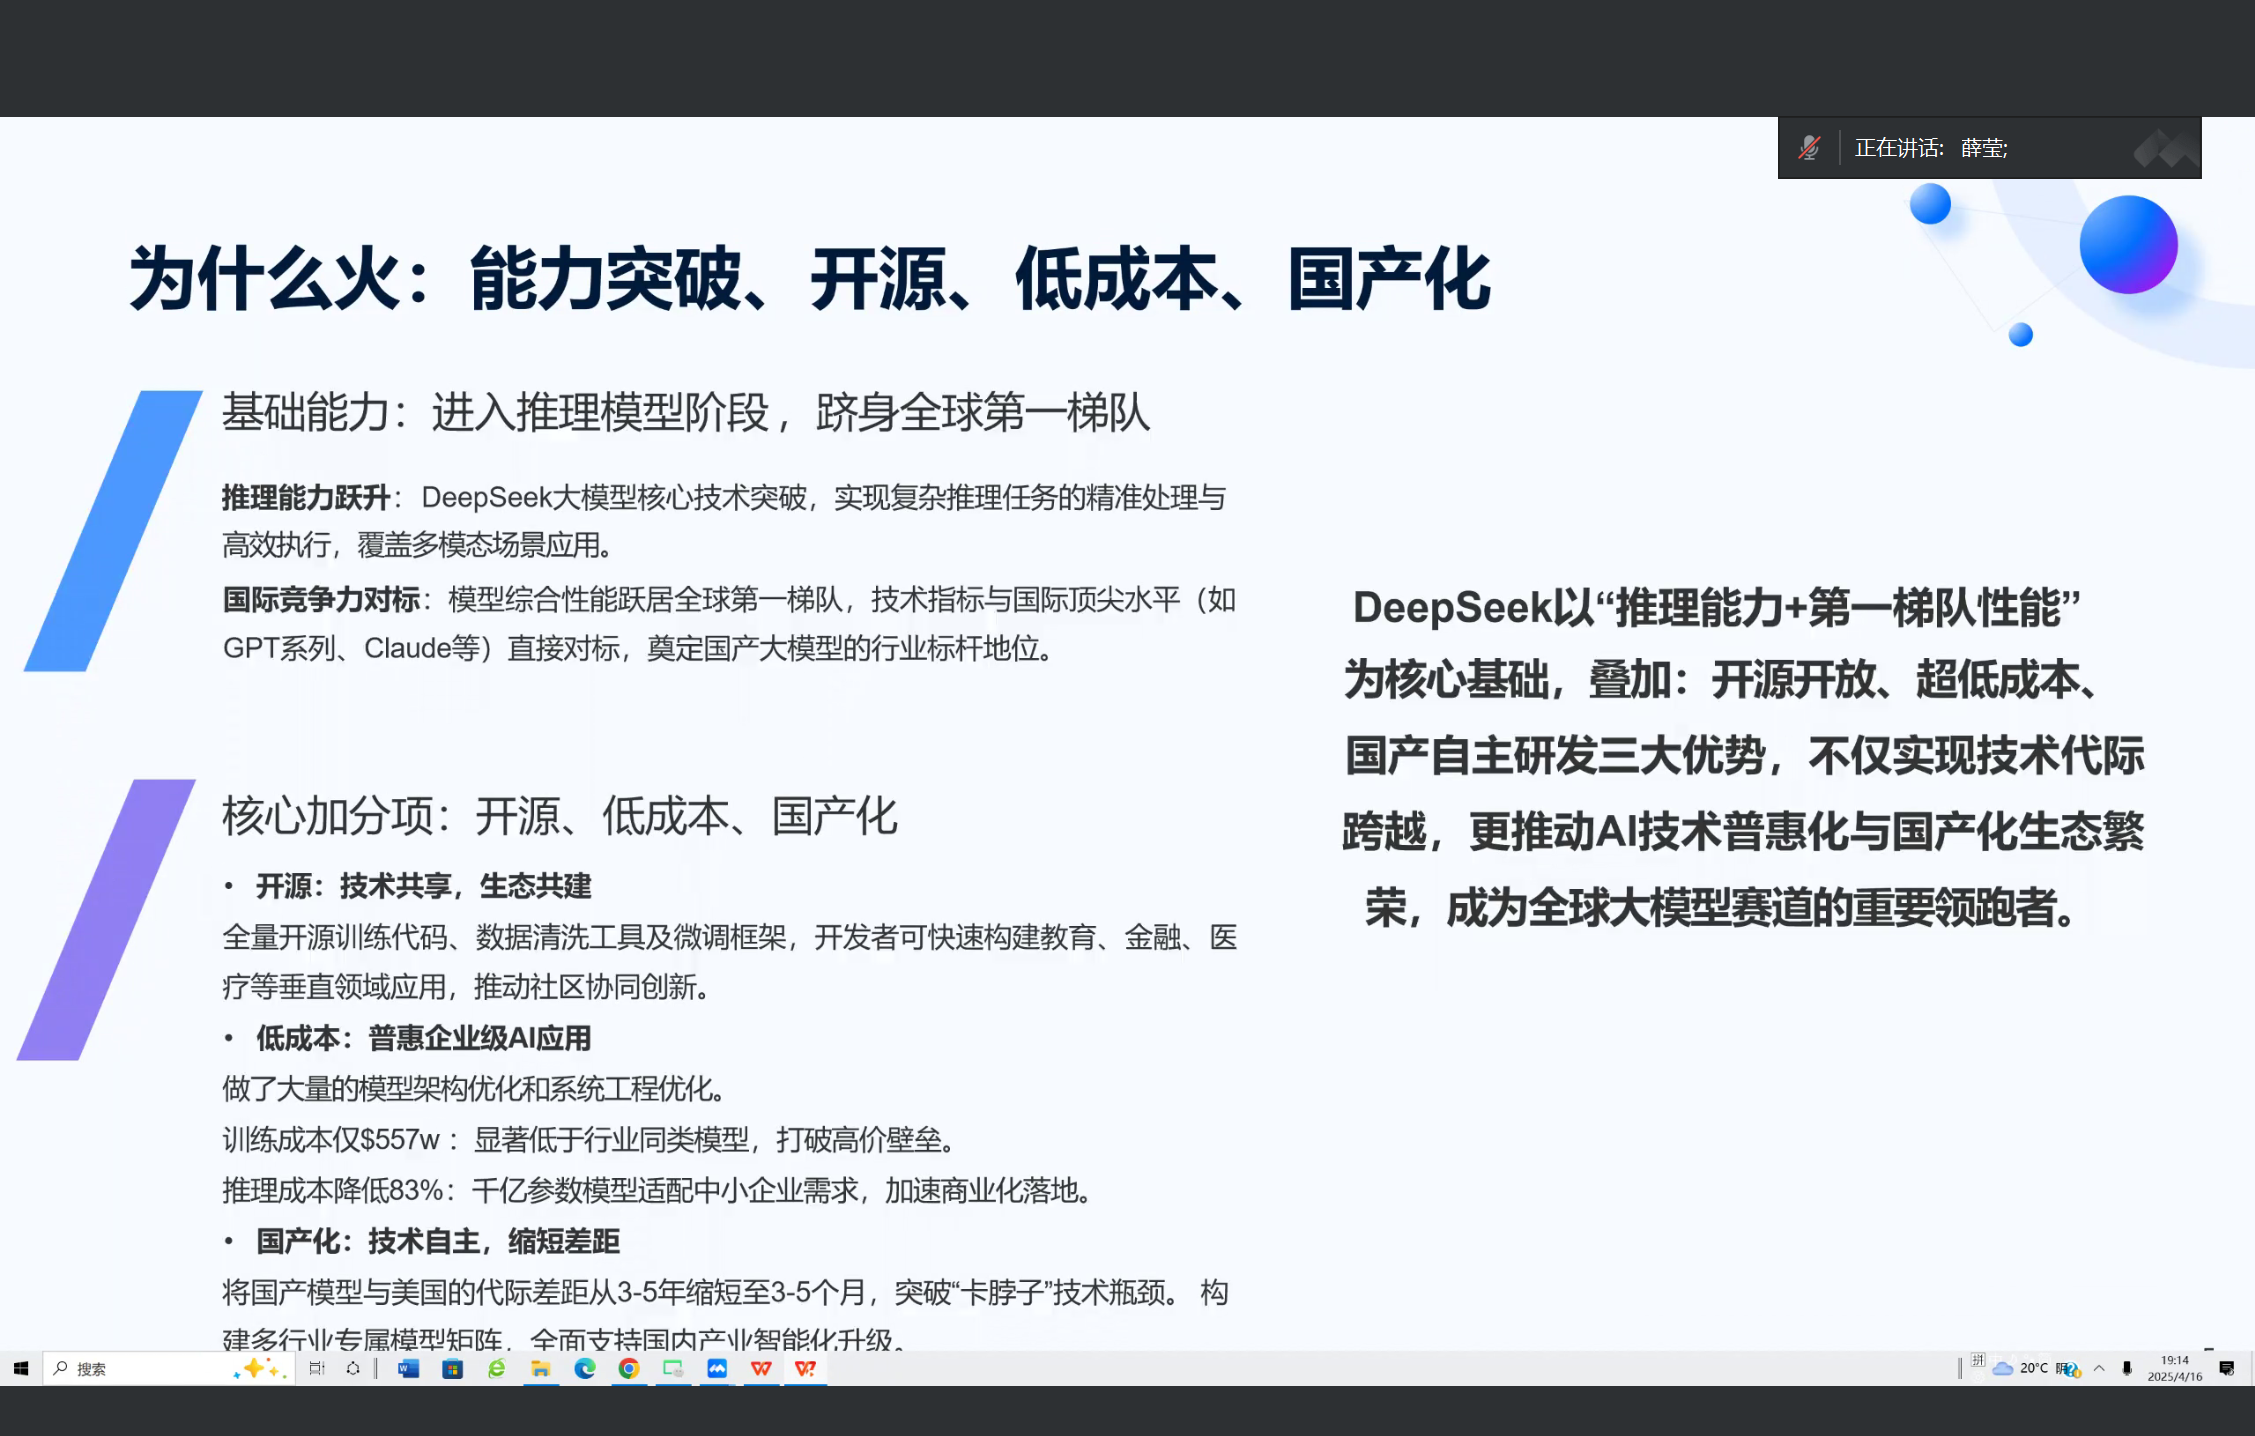
Task: Click the system tray microphone icon
Action: [2127, 1368]
